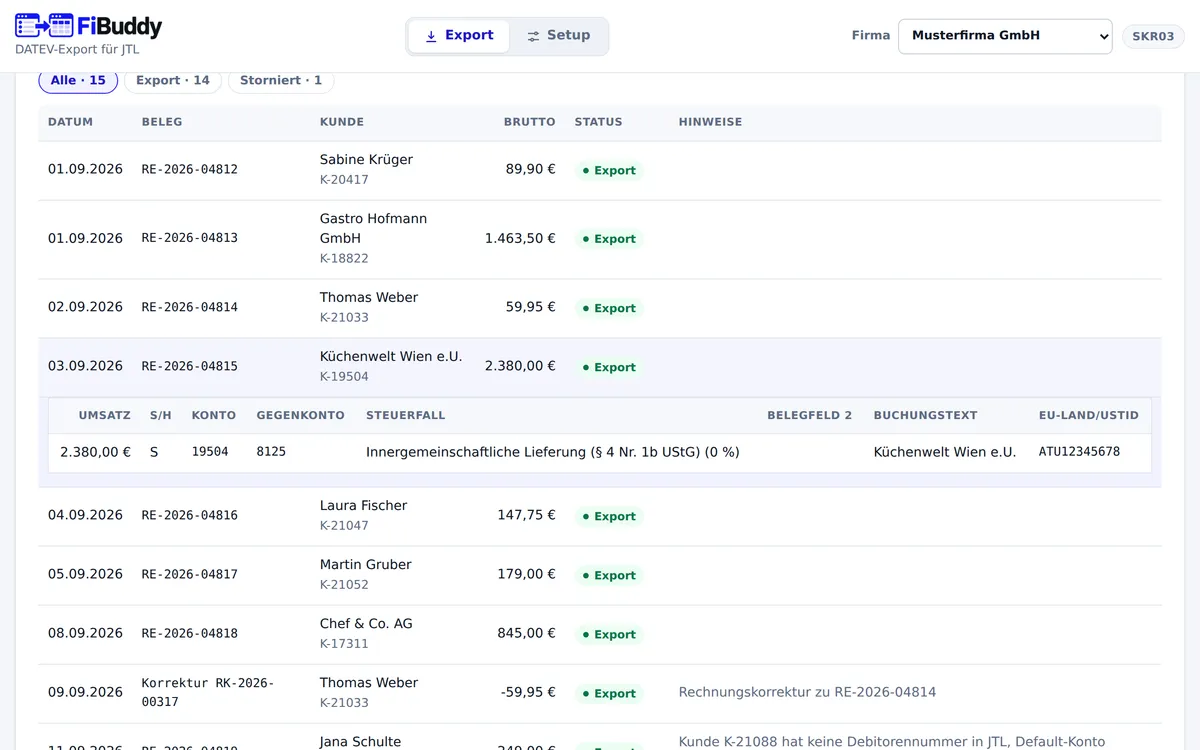The image size is (1200, 750).
Task: Click the BRUTTO column header
Action: (530, 122)
